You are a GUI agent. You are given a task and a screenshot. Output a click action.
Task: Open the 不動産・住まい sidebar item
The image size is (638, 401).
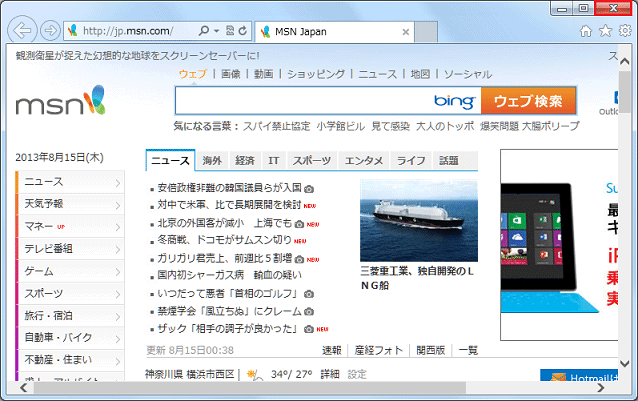click(x=70, y=360)
